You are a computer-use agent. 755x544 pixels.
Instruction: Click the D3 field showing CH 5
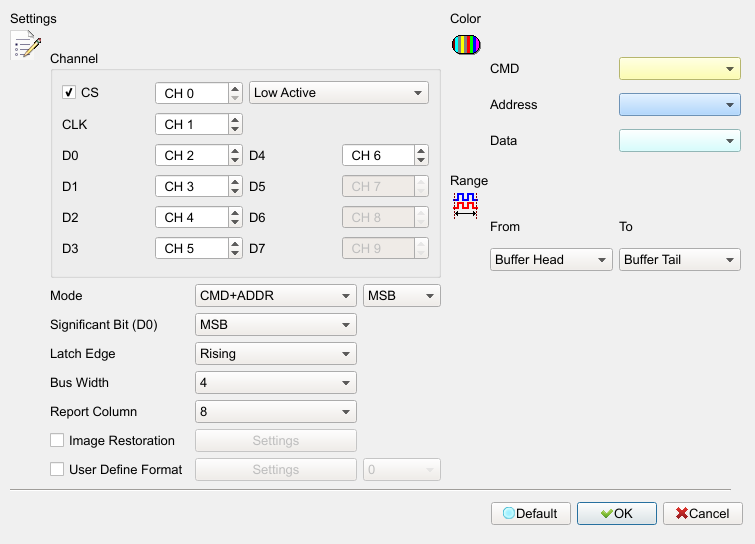pyautogui.click(x=192, y=248)
